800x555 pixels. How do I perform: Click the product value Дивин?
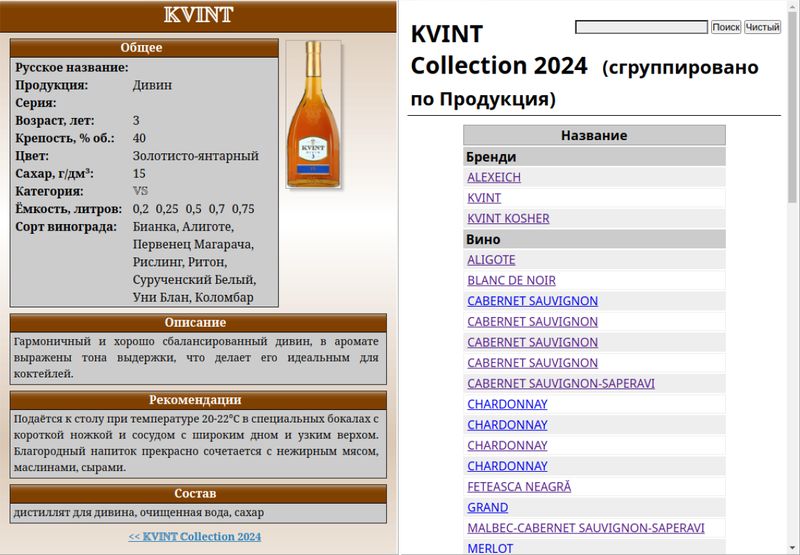[x=152, y=85]
